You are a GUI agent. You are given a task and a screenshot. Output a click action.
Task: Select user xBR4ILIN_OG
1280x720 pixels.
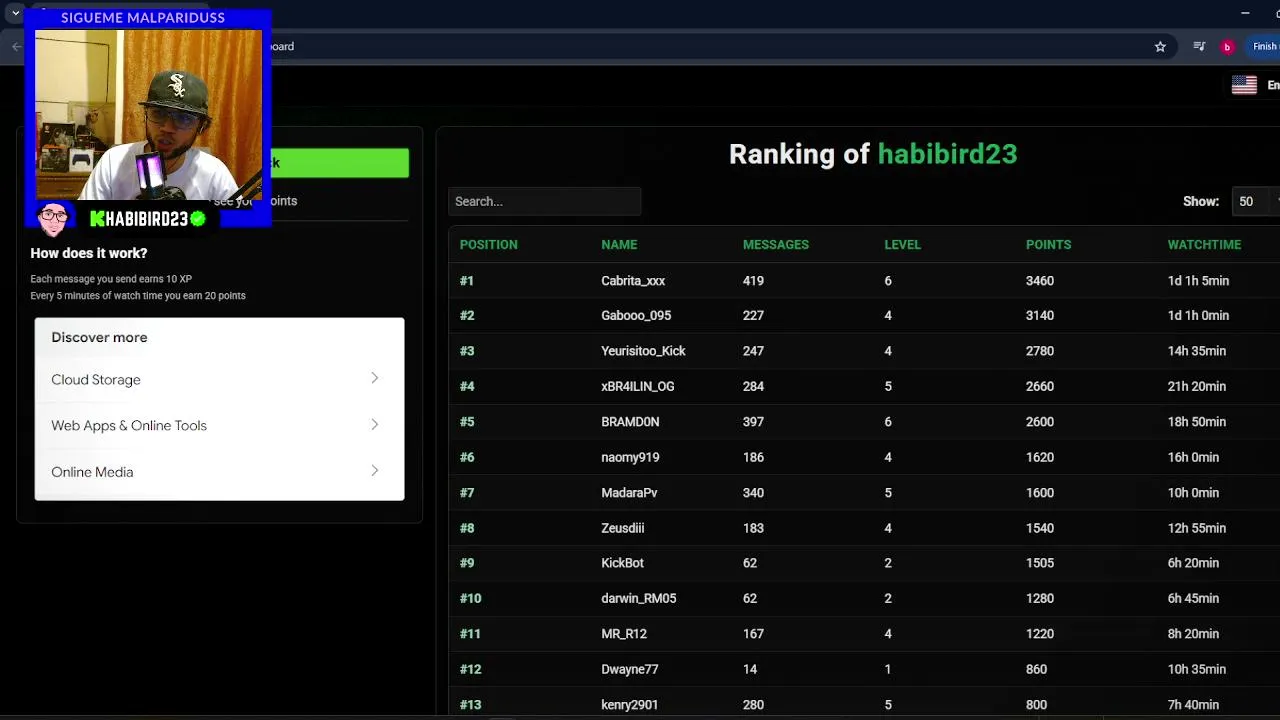[638, 386]
